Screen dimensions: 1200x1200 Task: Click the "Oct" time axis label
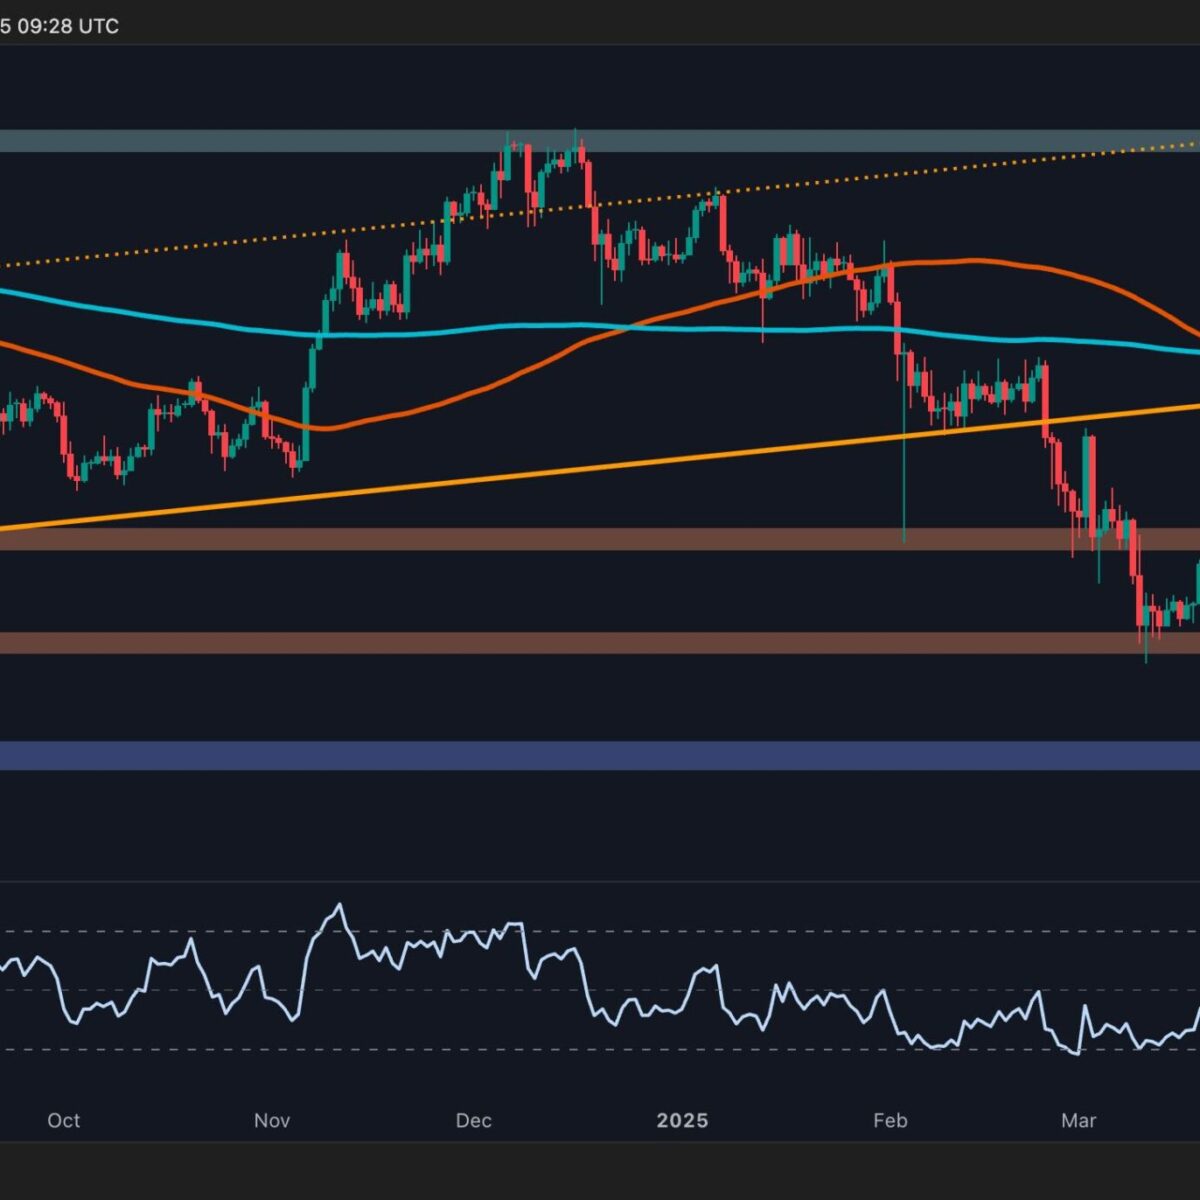tap(63, 1120)
